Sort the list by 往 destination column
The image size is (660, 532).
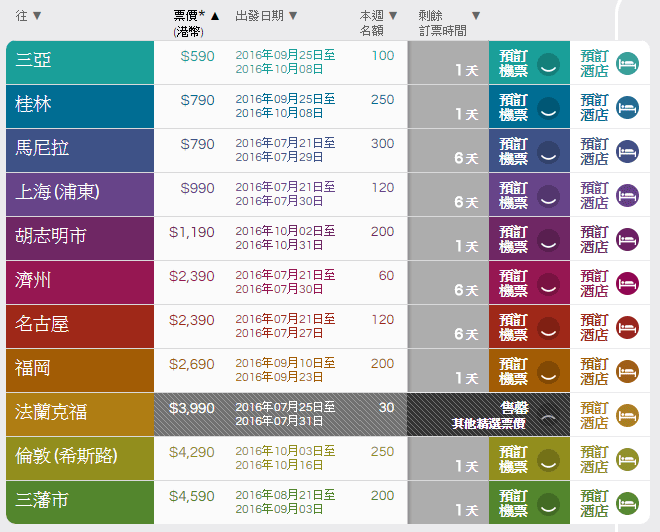click(x=29, y=16)
